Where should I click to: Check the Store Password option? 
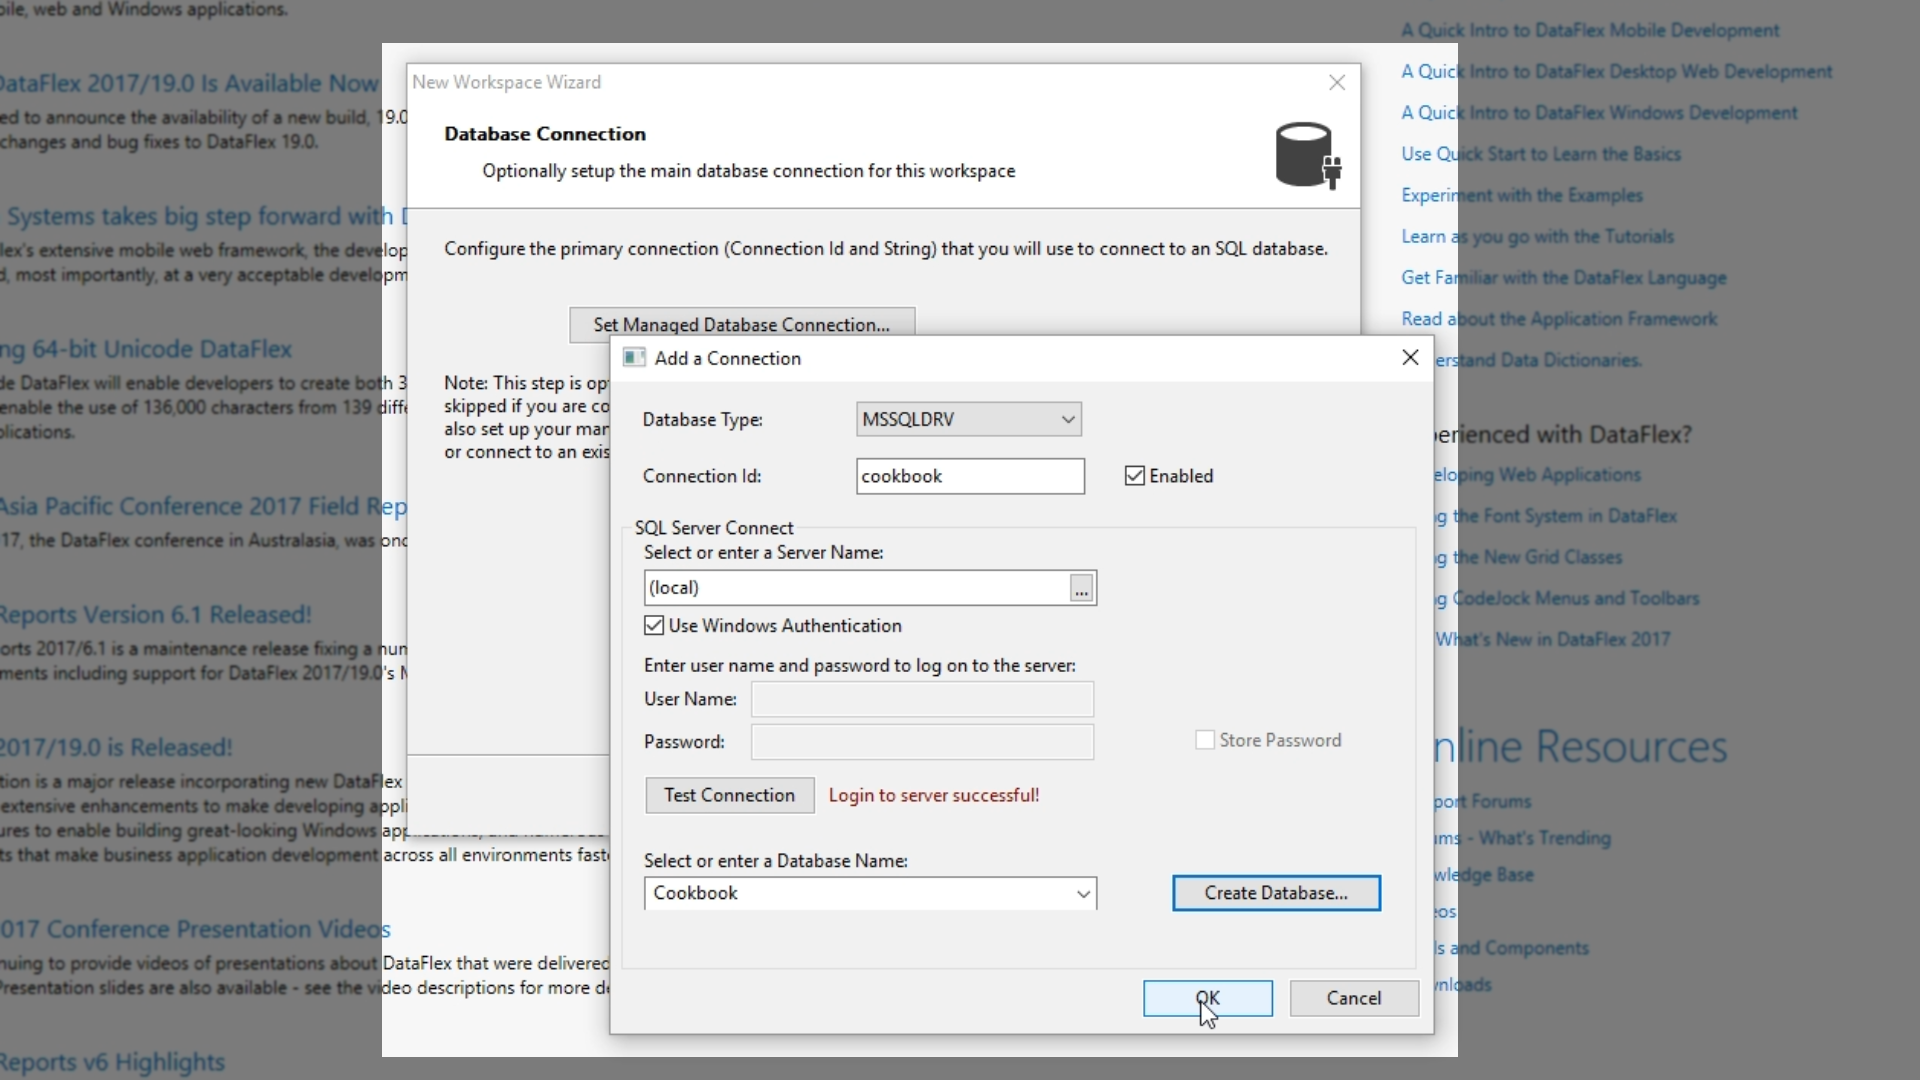(x=1205, y=740)
